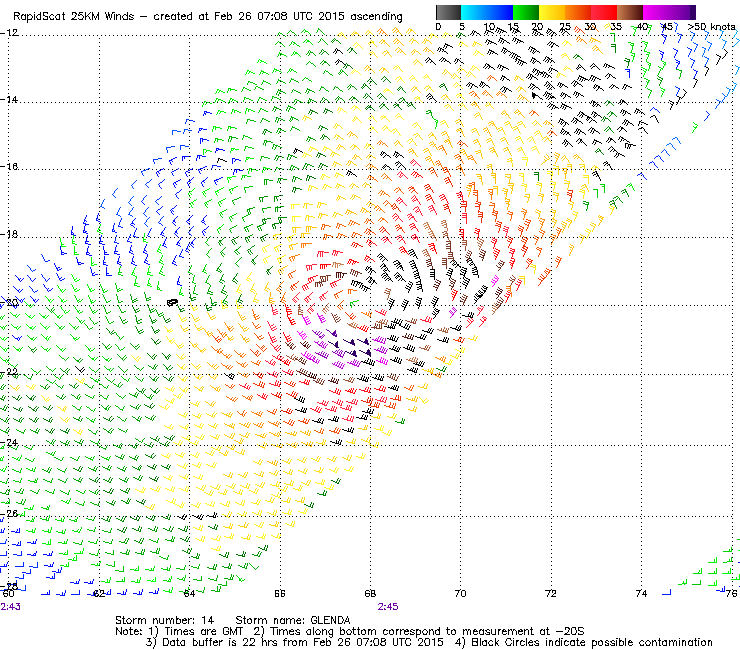Image resolution: width=740 pixels, height=650 pixels.
Task: Click the '-14' latitude axis label
Action: [9, 99]
